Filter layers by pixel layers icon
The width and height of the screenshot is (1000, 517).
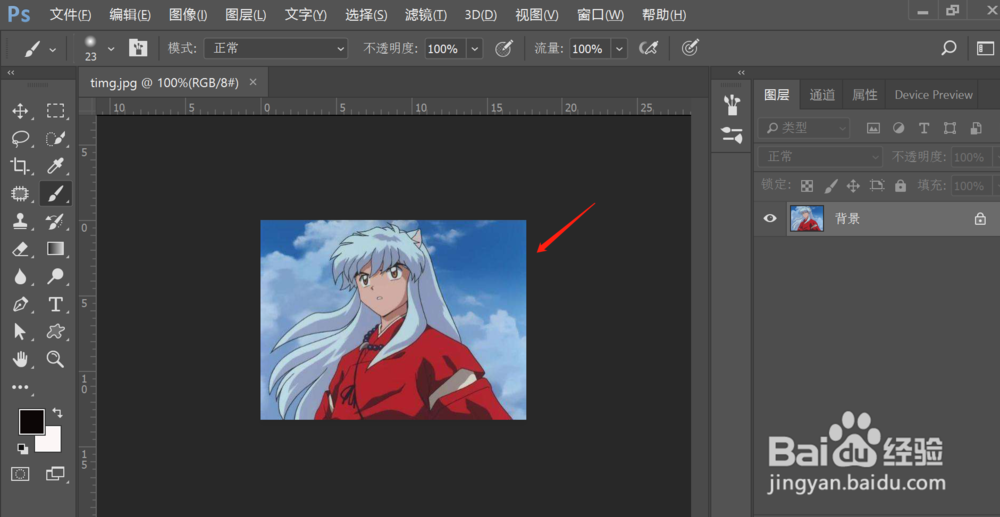point(873,128)
